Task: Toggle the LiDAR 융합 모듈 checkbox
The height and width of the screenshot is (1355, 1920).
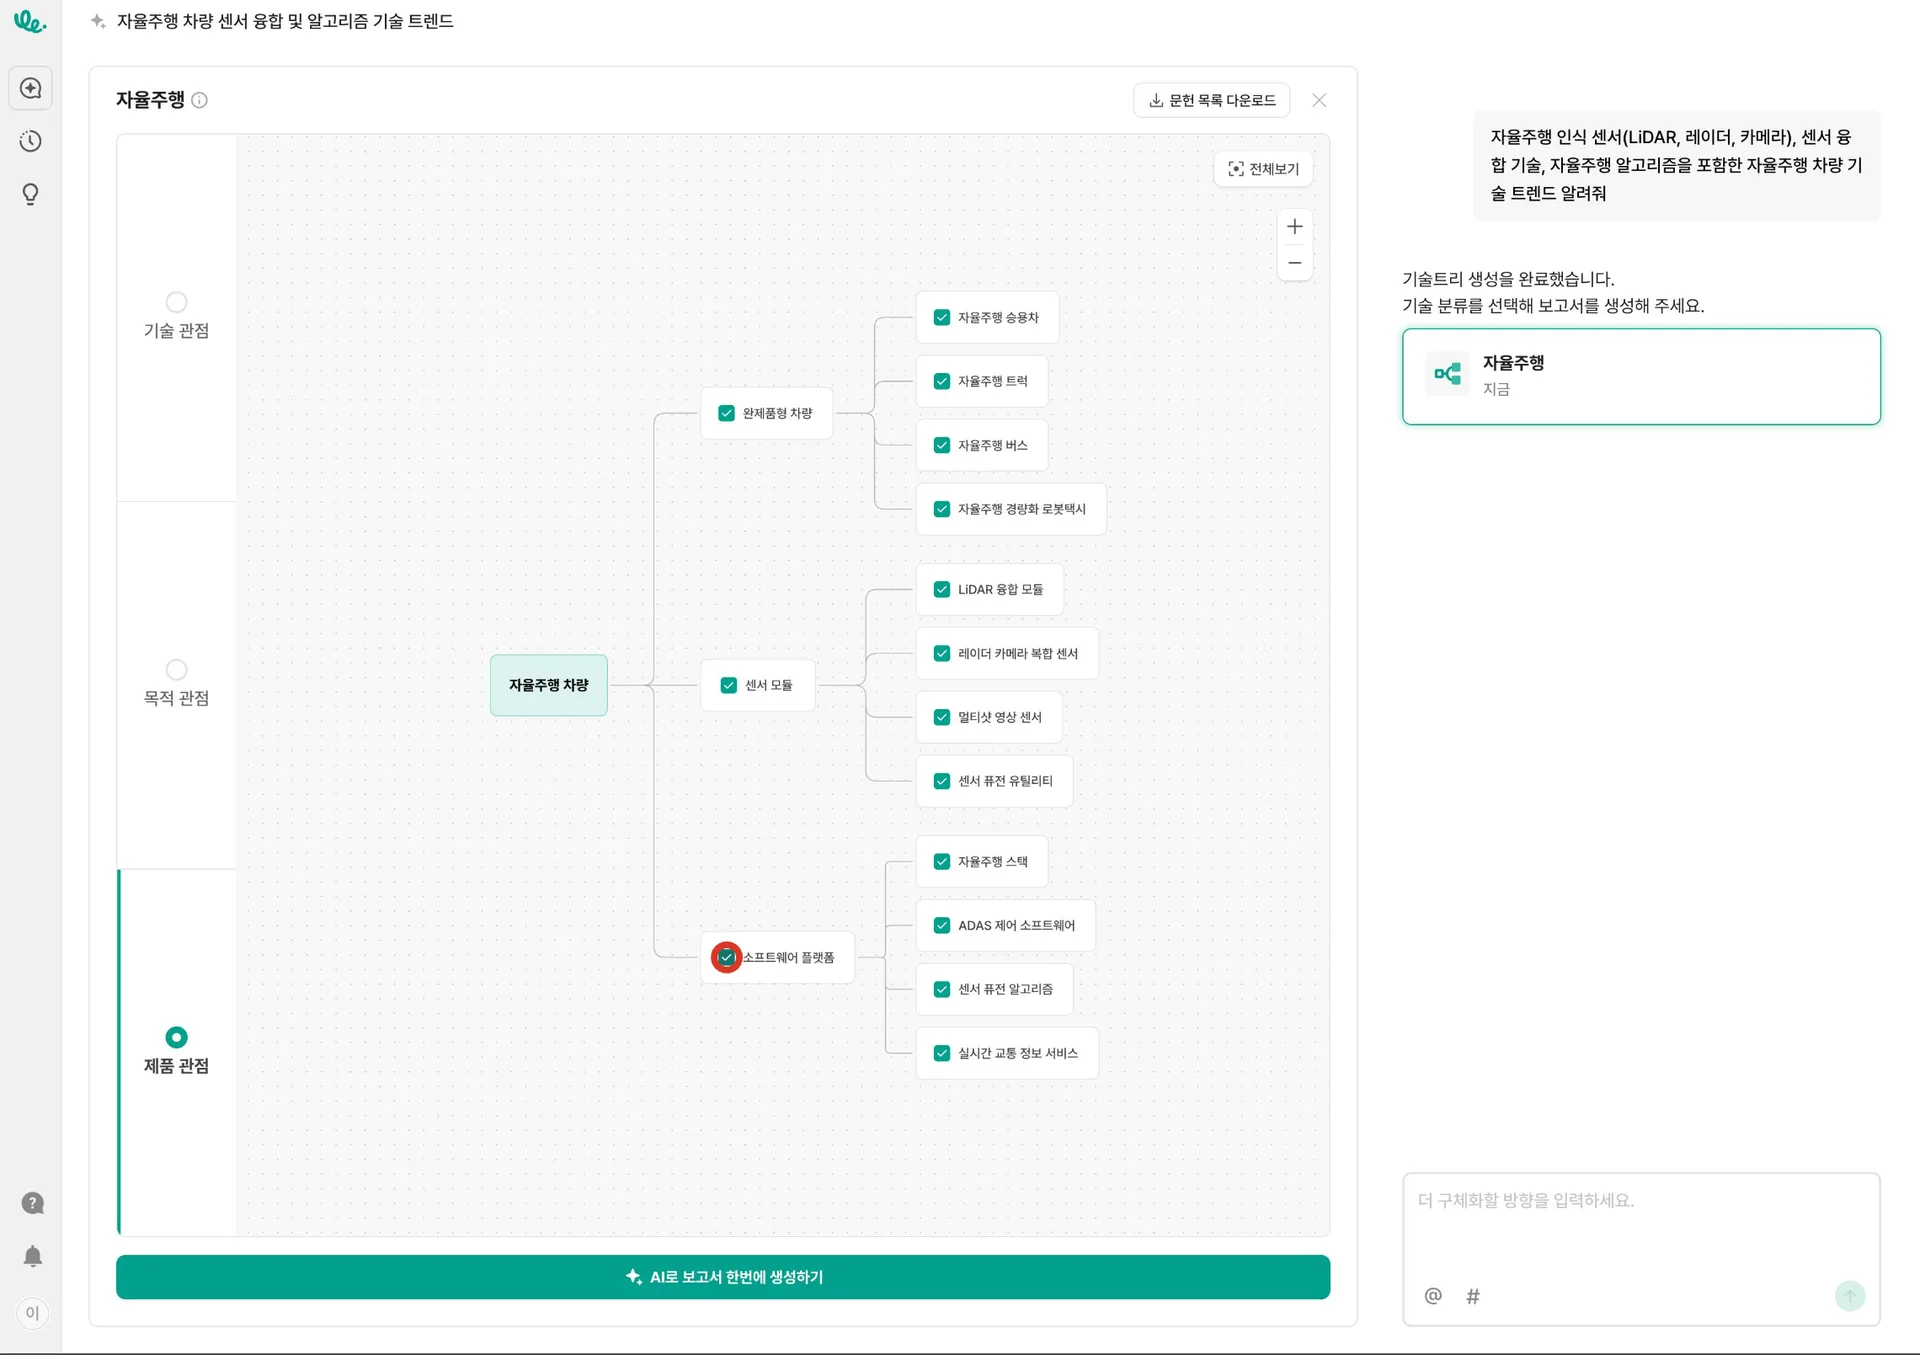Action: (x=942, y=589)
